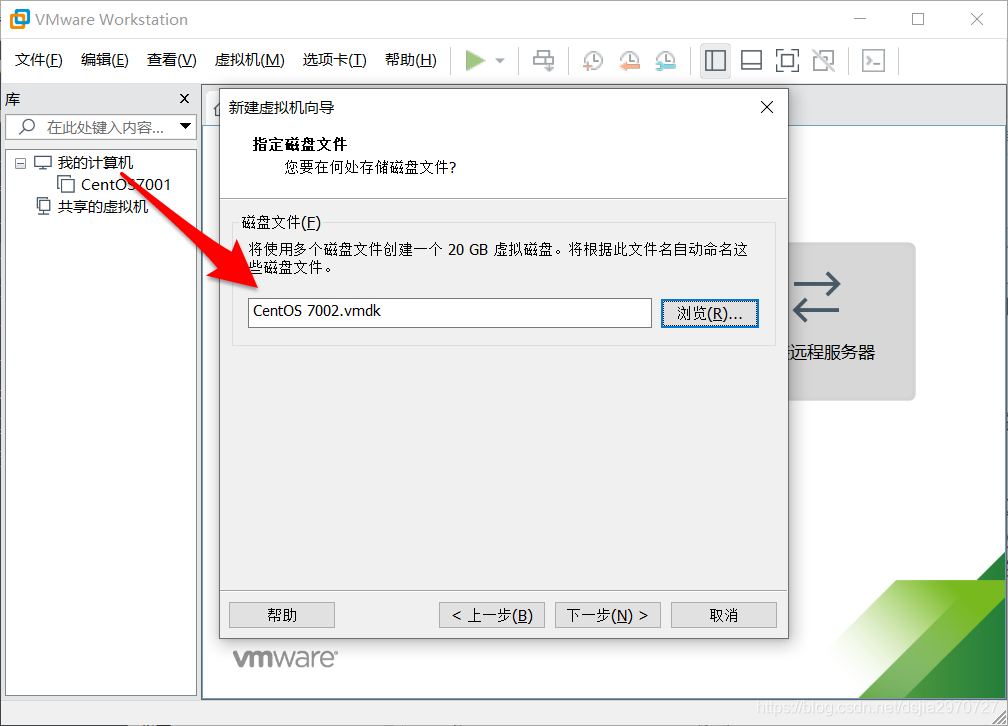Click the revert to snapshot icon
The height and width of the screenshot is (726, 1008).
pos(629,60)
